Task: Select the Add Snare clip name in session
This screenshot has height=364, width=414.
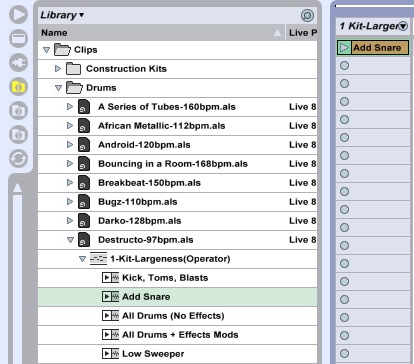Action: (377, 48)
